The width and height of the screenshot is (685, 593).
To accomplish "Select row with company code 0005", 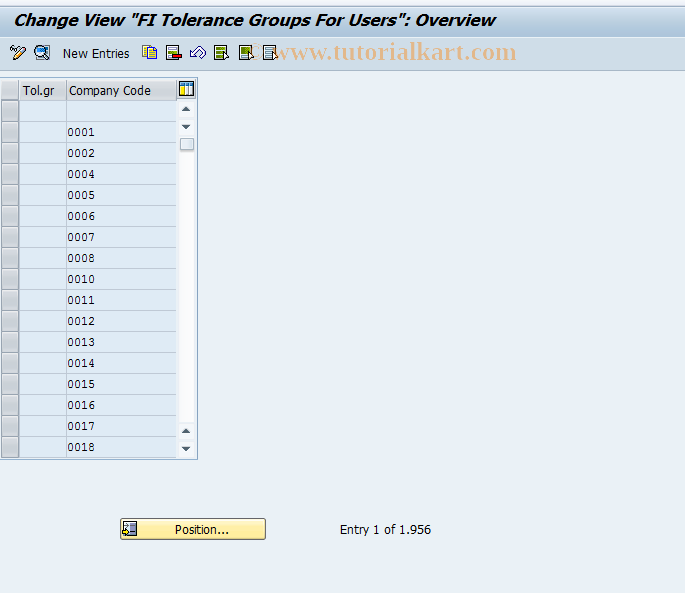I will click(10, 195).
